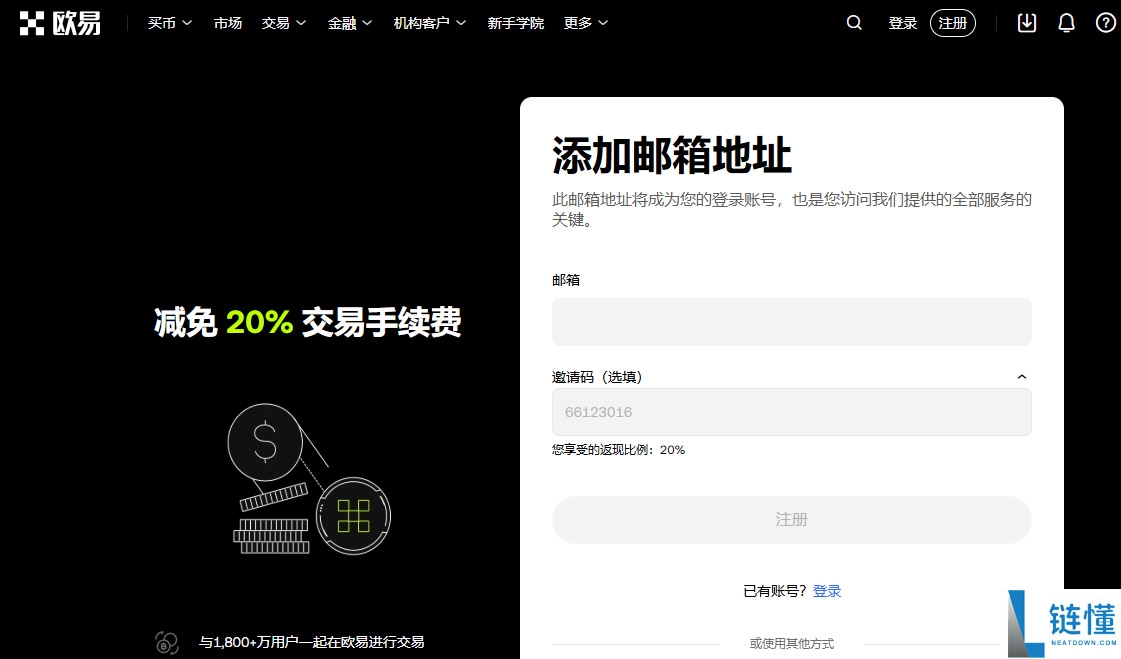Image resolution: width=1121 pixels, height=659 pixels.
Task: Click 登录 in the top bar
Action: point(902,22)
